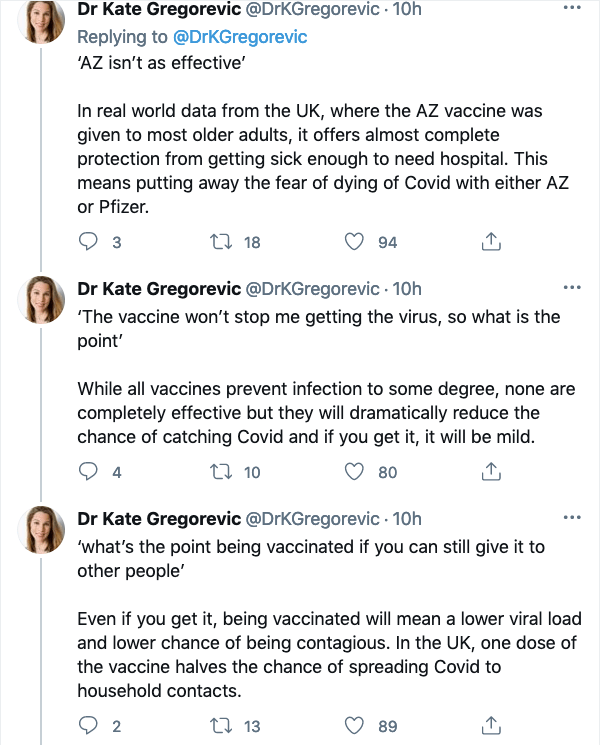601x745 pixels.
Task: Reply to the household contacts tweet
Action: (x=89, y=727)
